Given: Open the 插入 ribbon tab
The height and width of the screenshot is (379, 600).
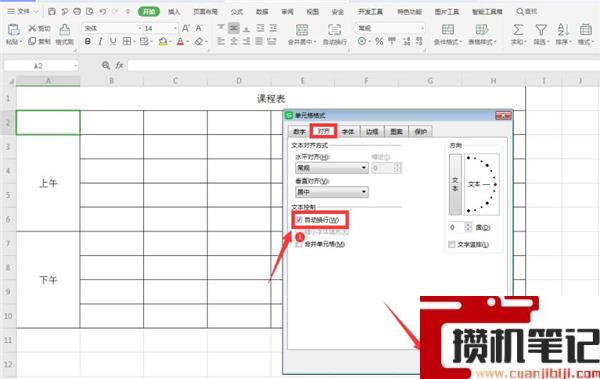Looking at the screenshot, I should 174,12.
